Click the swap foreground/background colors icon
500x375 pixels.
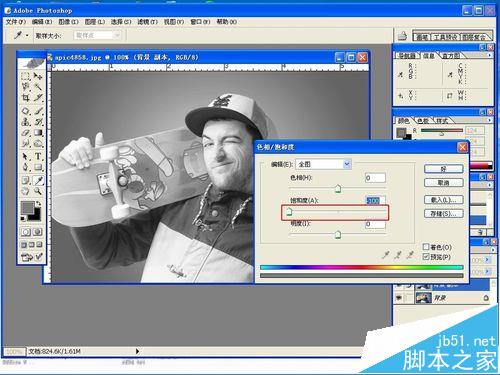39,203
